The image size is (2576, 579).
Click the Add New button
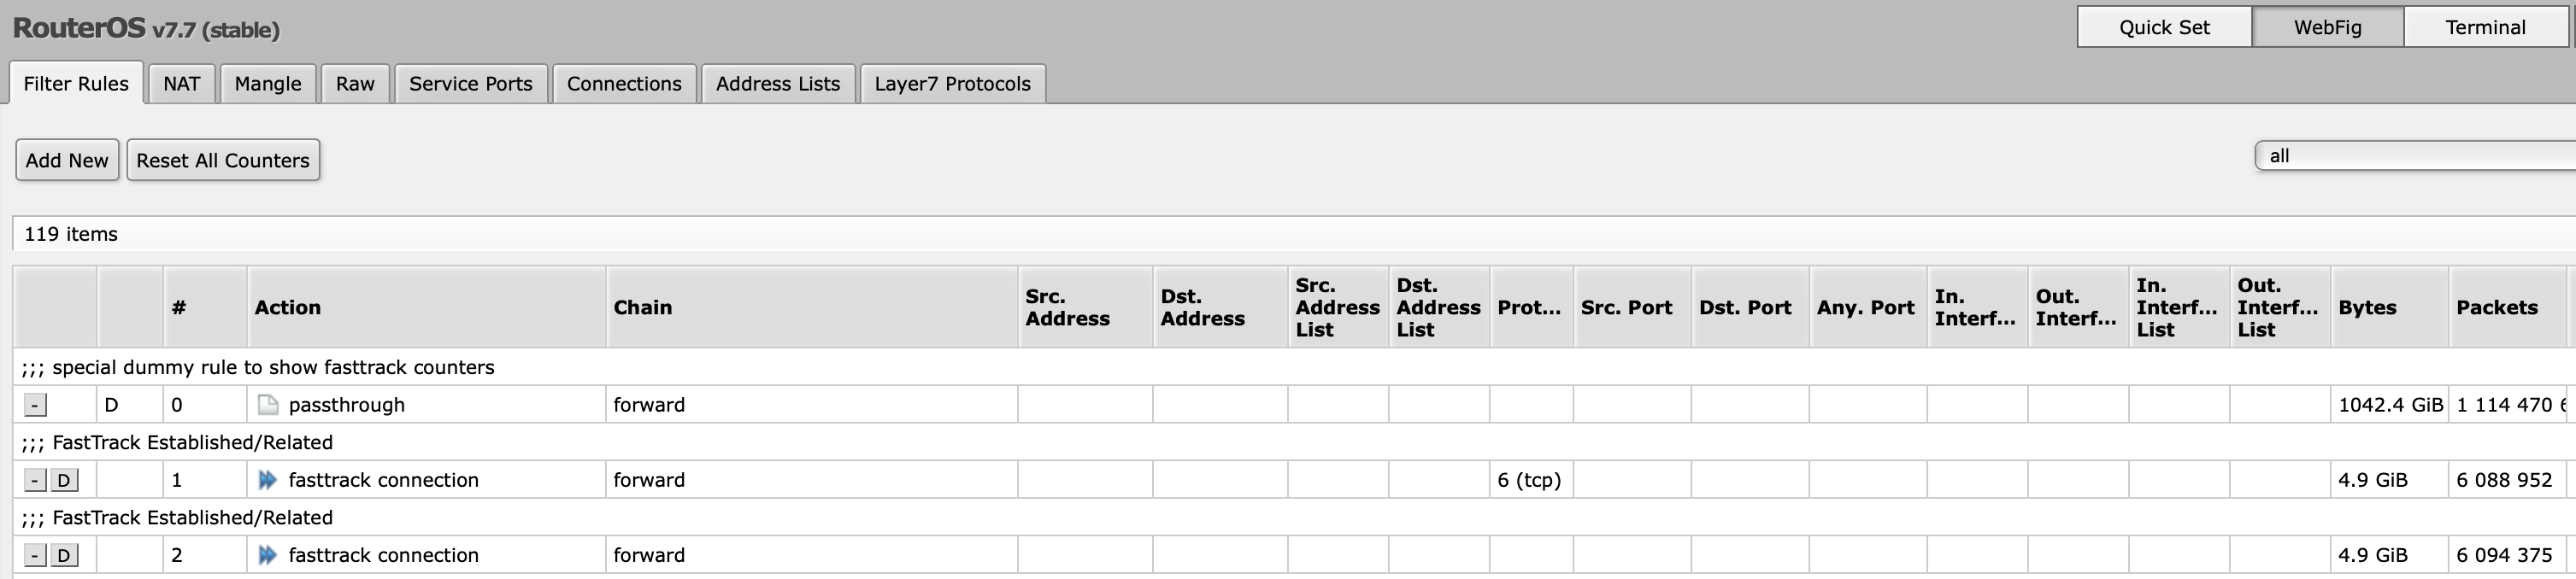tap(67, 160)
